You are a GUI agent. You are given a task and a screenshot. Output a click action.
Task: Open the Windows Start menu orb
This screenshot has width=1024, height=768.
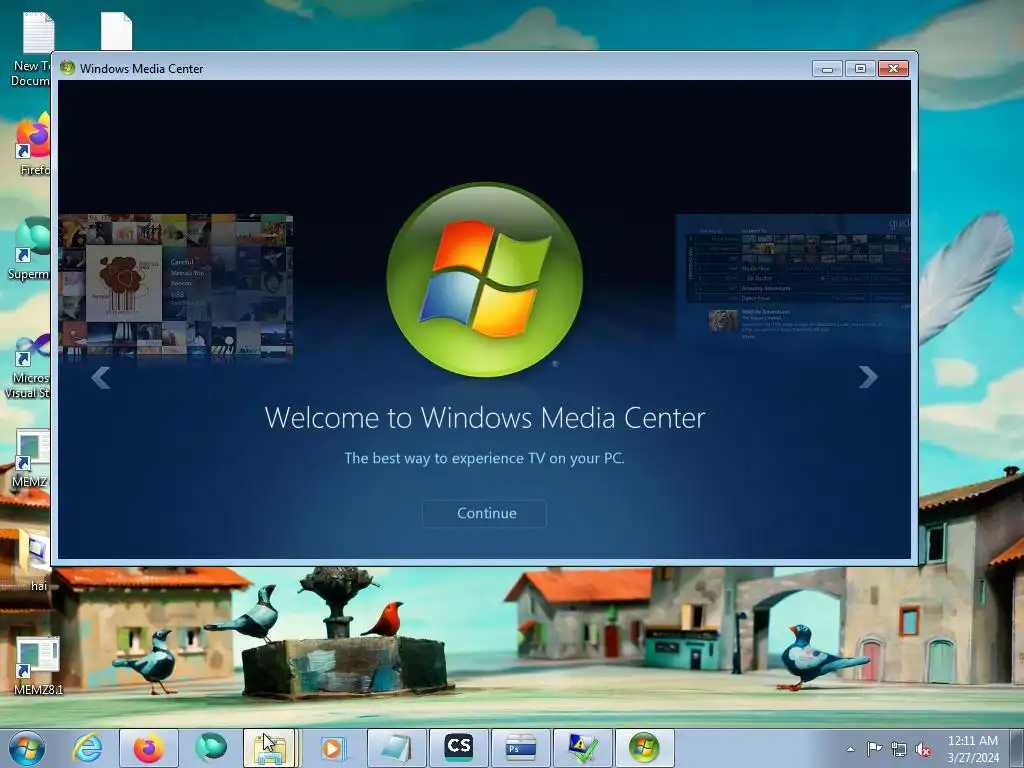[27, 748]
